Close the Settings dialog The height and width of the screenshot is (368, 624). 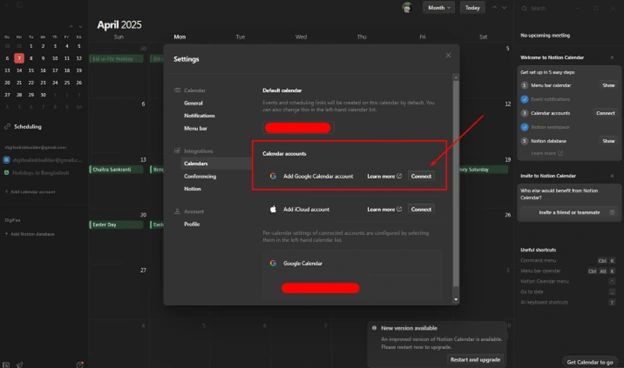pos(448,55)
